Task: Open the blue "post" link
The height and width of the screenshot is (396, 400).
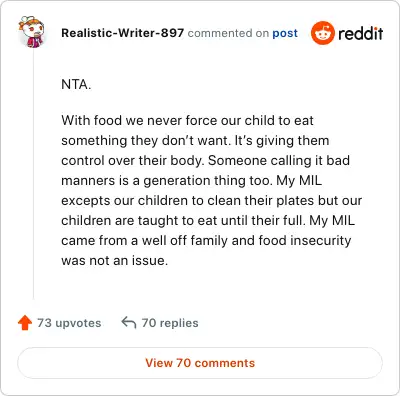Action: tap(285, 33)
